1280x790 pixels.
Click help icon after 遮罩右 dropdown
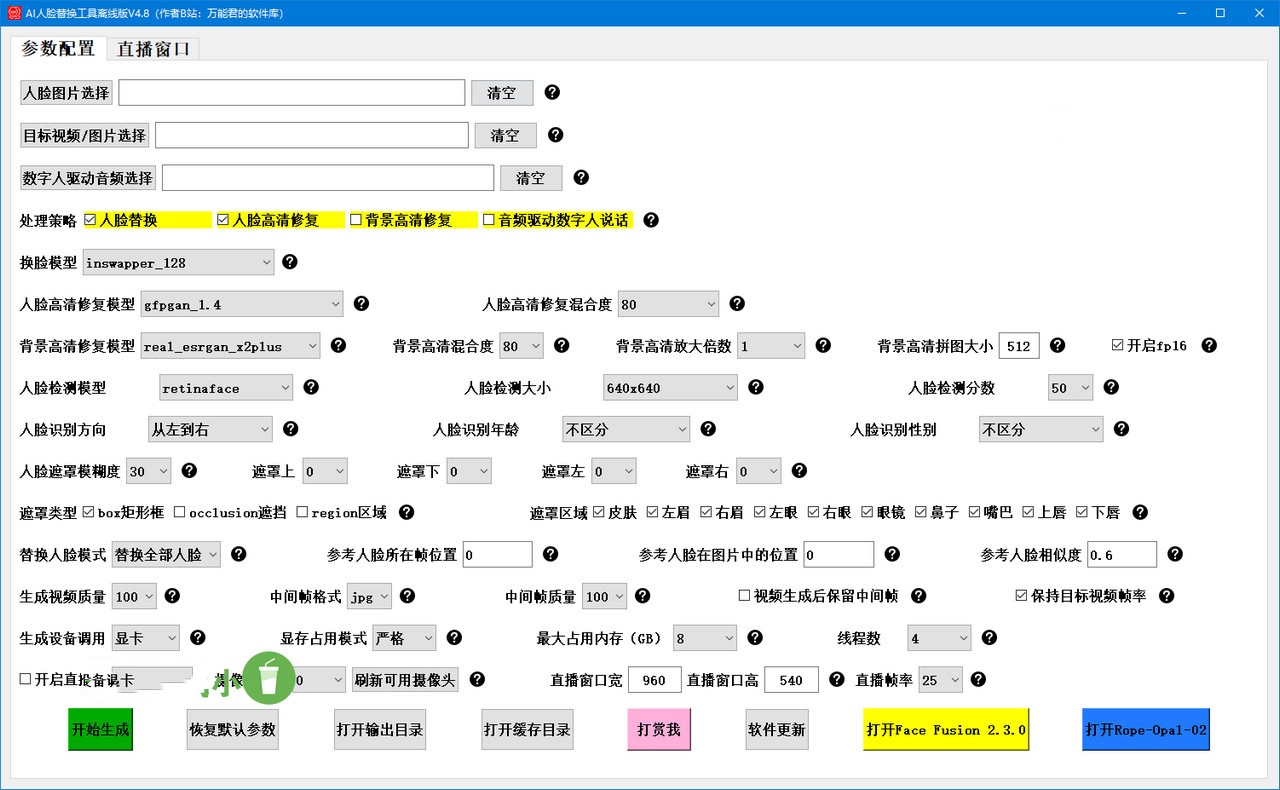coord(799,470)
